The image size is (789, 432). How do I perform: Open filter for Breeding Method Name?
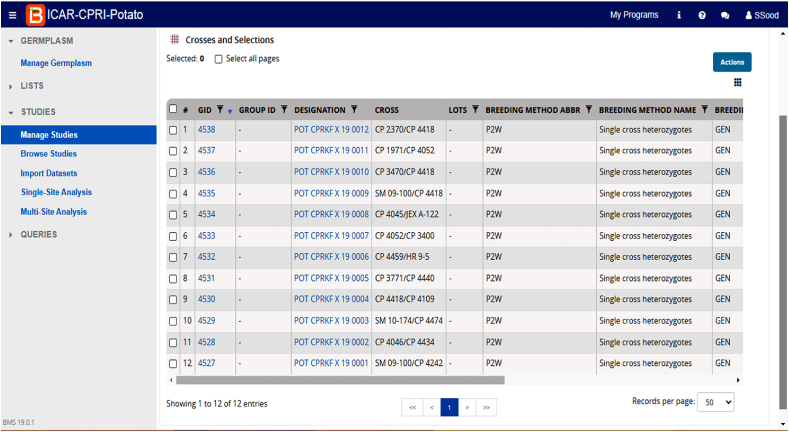point(704,110)
